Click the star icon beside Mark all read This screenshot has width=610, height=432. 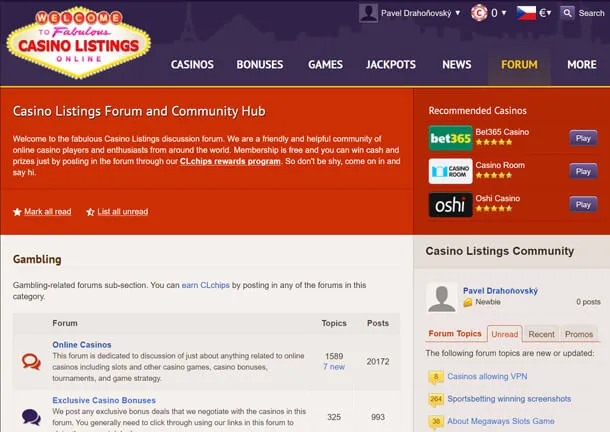(x=17, y=212)
